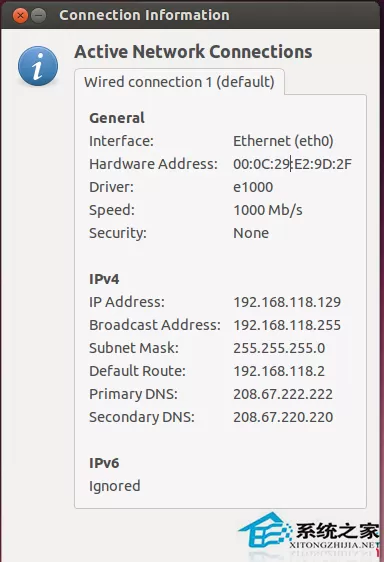Minimize the Connection Information window
The height and width of the screenshot is (562, 384).
point(38,15)
